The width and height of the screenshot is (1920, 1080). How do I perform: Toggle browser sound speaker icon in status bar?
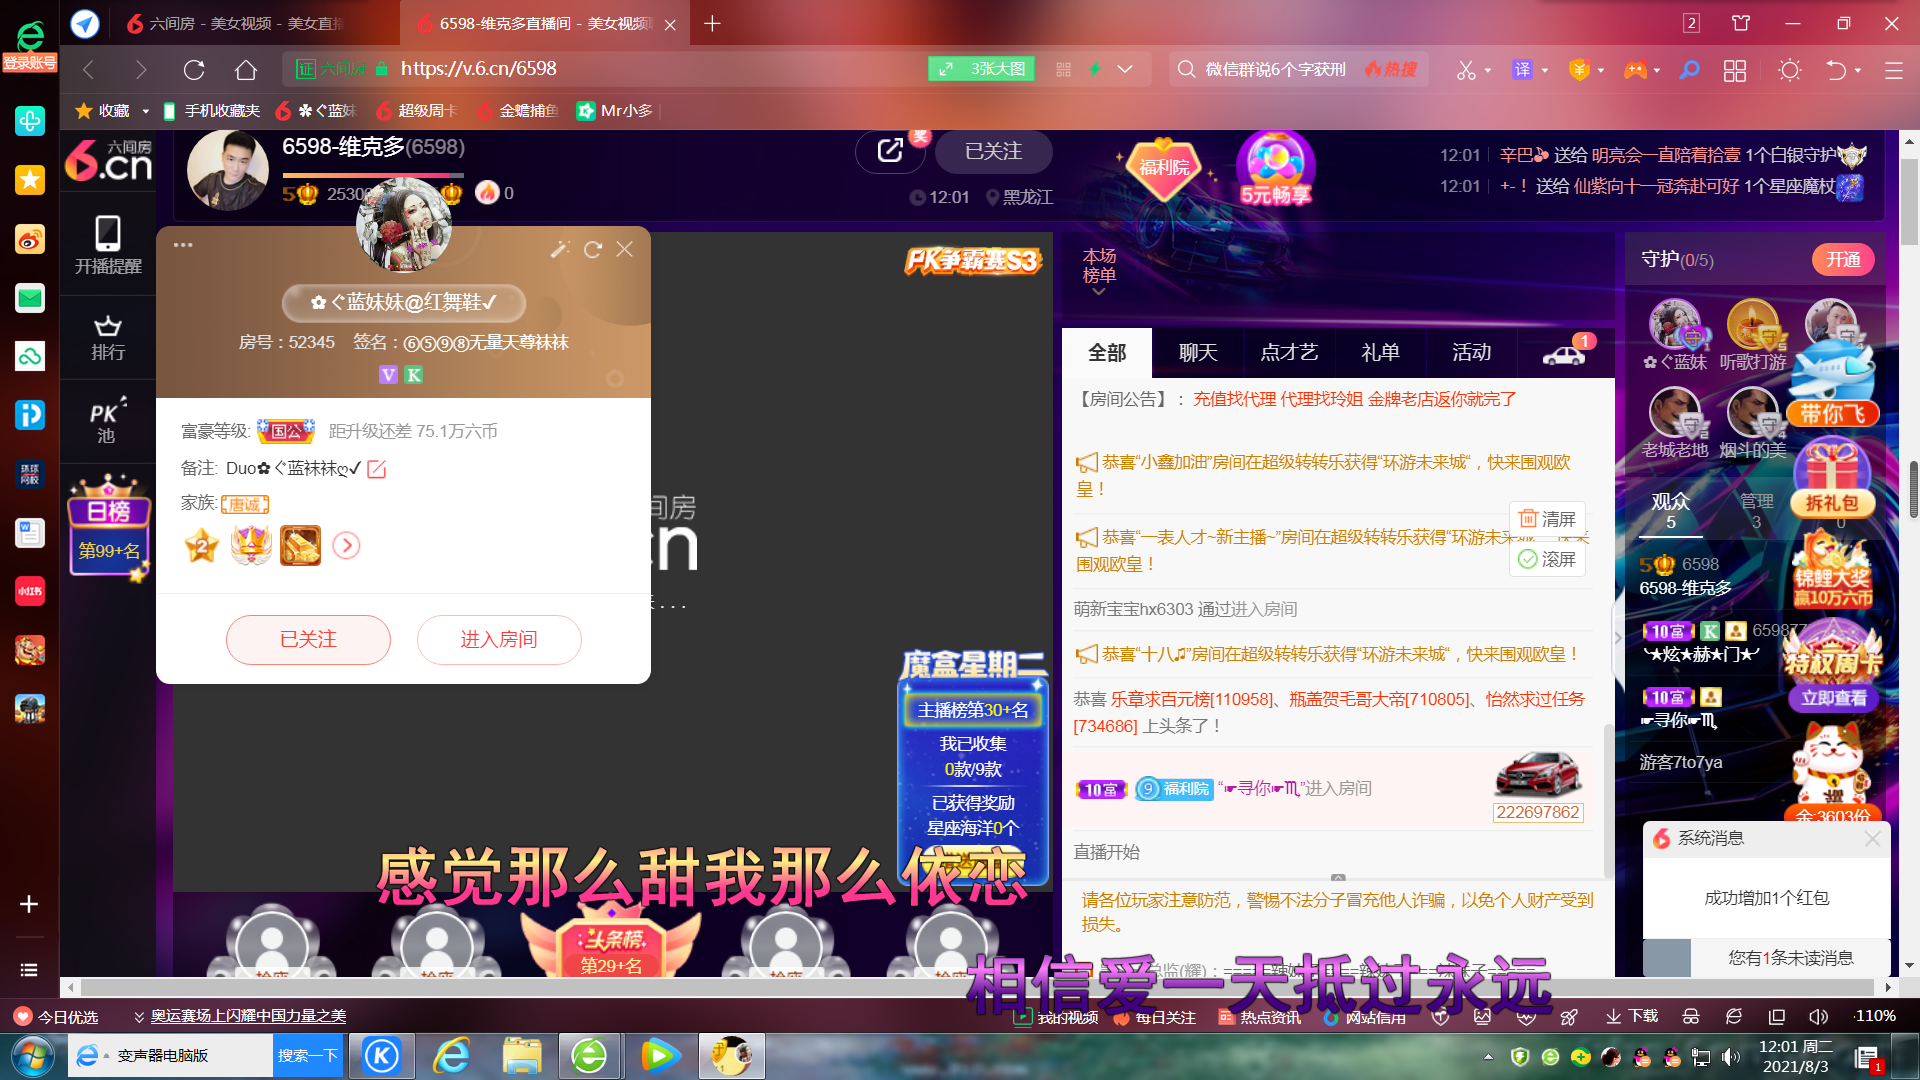(x=1818, y=1016)
